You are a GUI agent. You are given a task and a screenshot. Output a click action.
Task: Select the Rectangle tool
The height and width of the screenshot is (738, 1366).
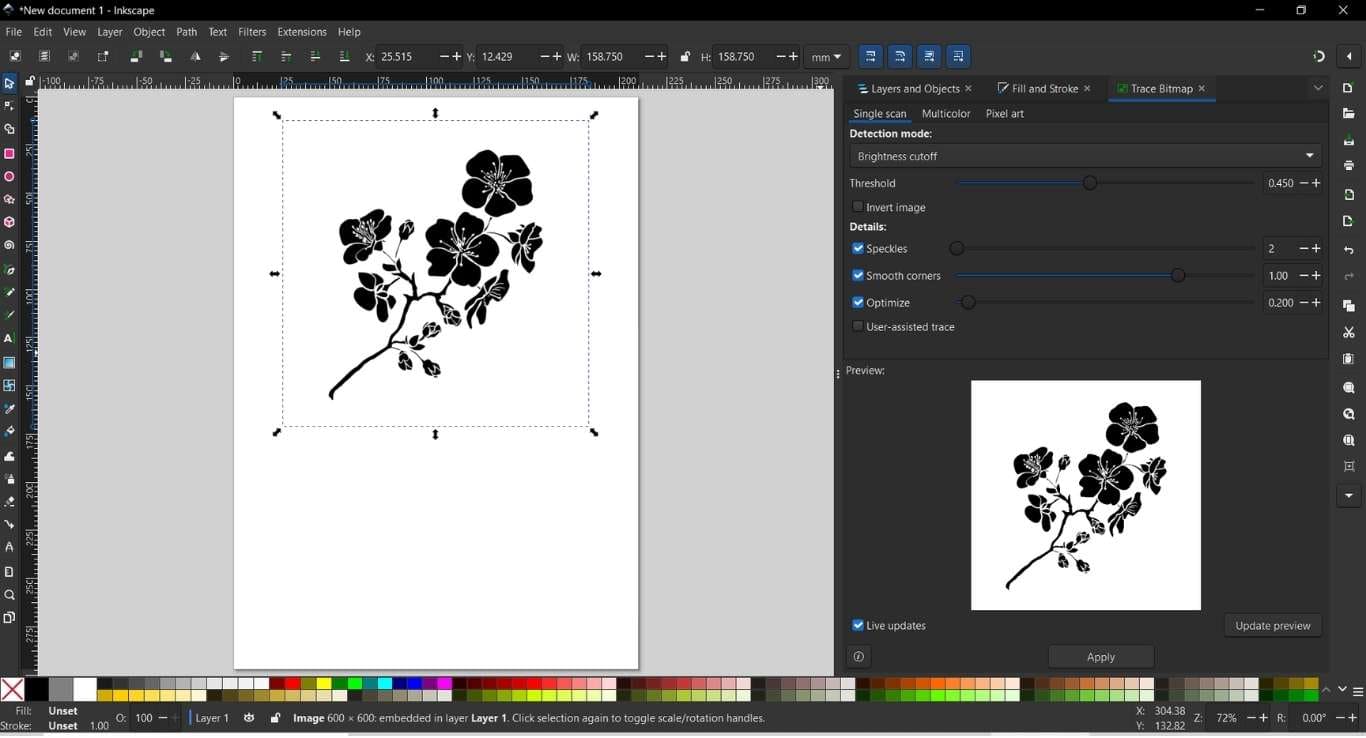[9, 154]
